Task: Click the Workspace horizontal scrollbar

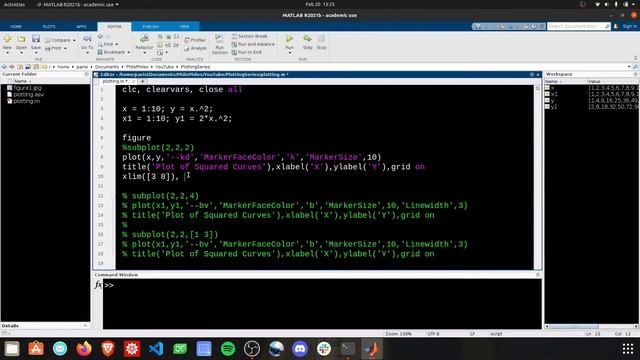Action: coord(591,326)
